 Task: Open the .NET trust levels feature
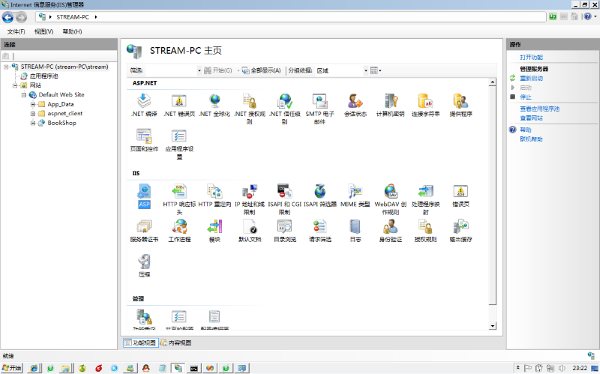(x=285, y=109)
